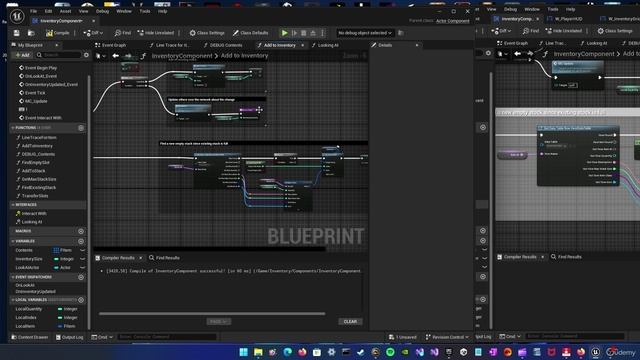The height and width of the screenshot is (360, 640).
Task: Open the Cmd dropdown in left window
Action: coord(101,337)
